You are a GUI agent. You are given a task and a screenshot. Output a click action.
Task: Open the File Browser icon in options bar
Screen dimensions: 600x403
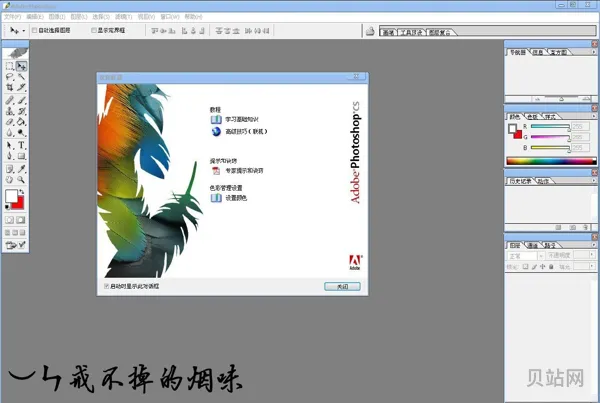tap(370, 31)
